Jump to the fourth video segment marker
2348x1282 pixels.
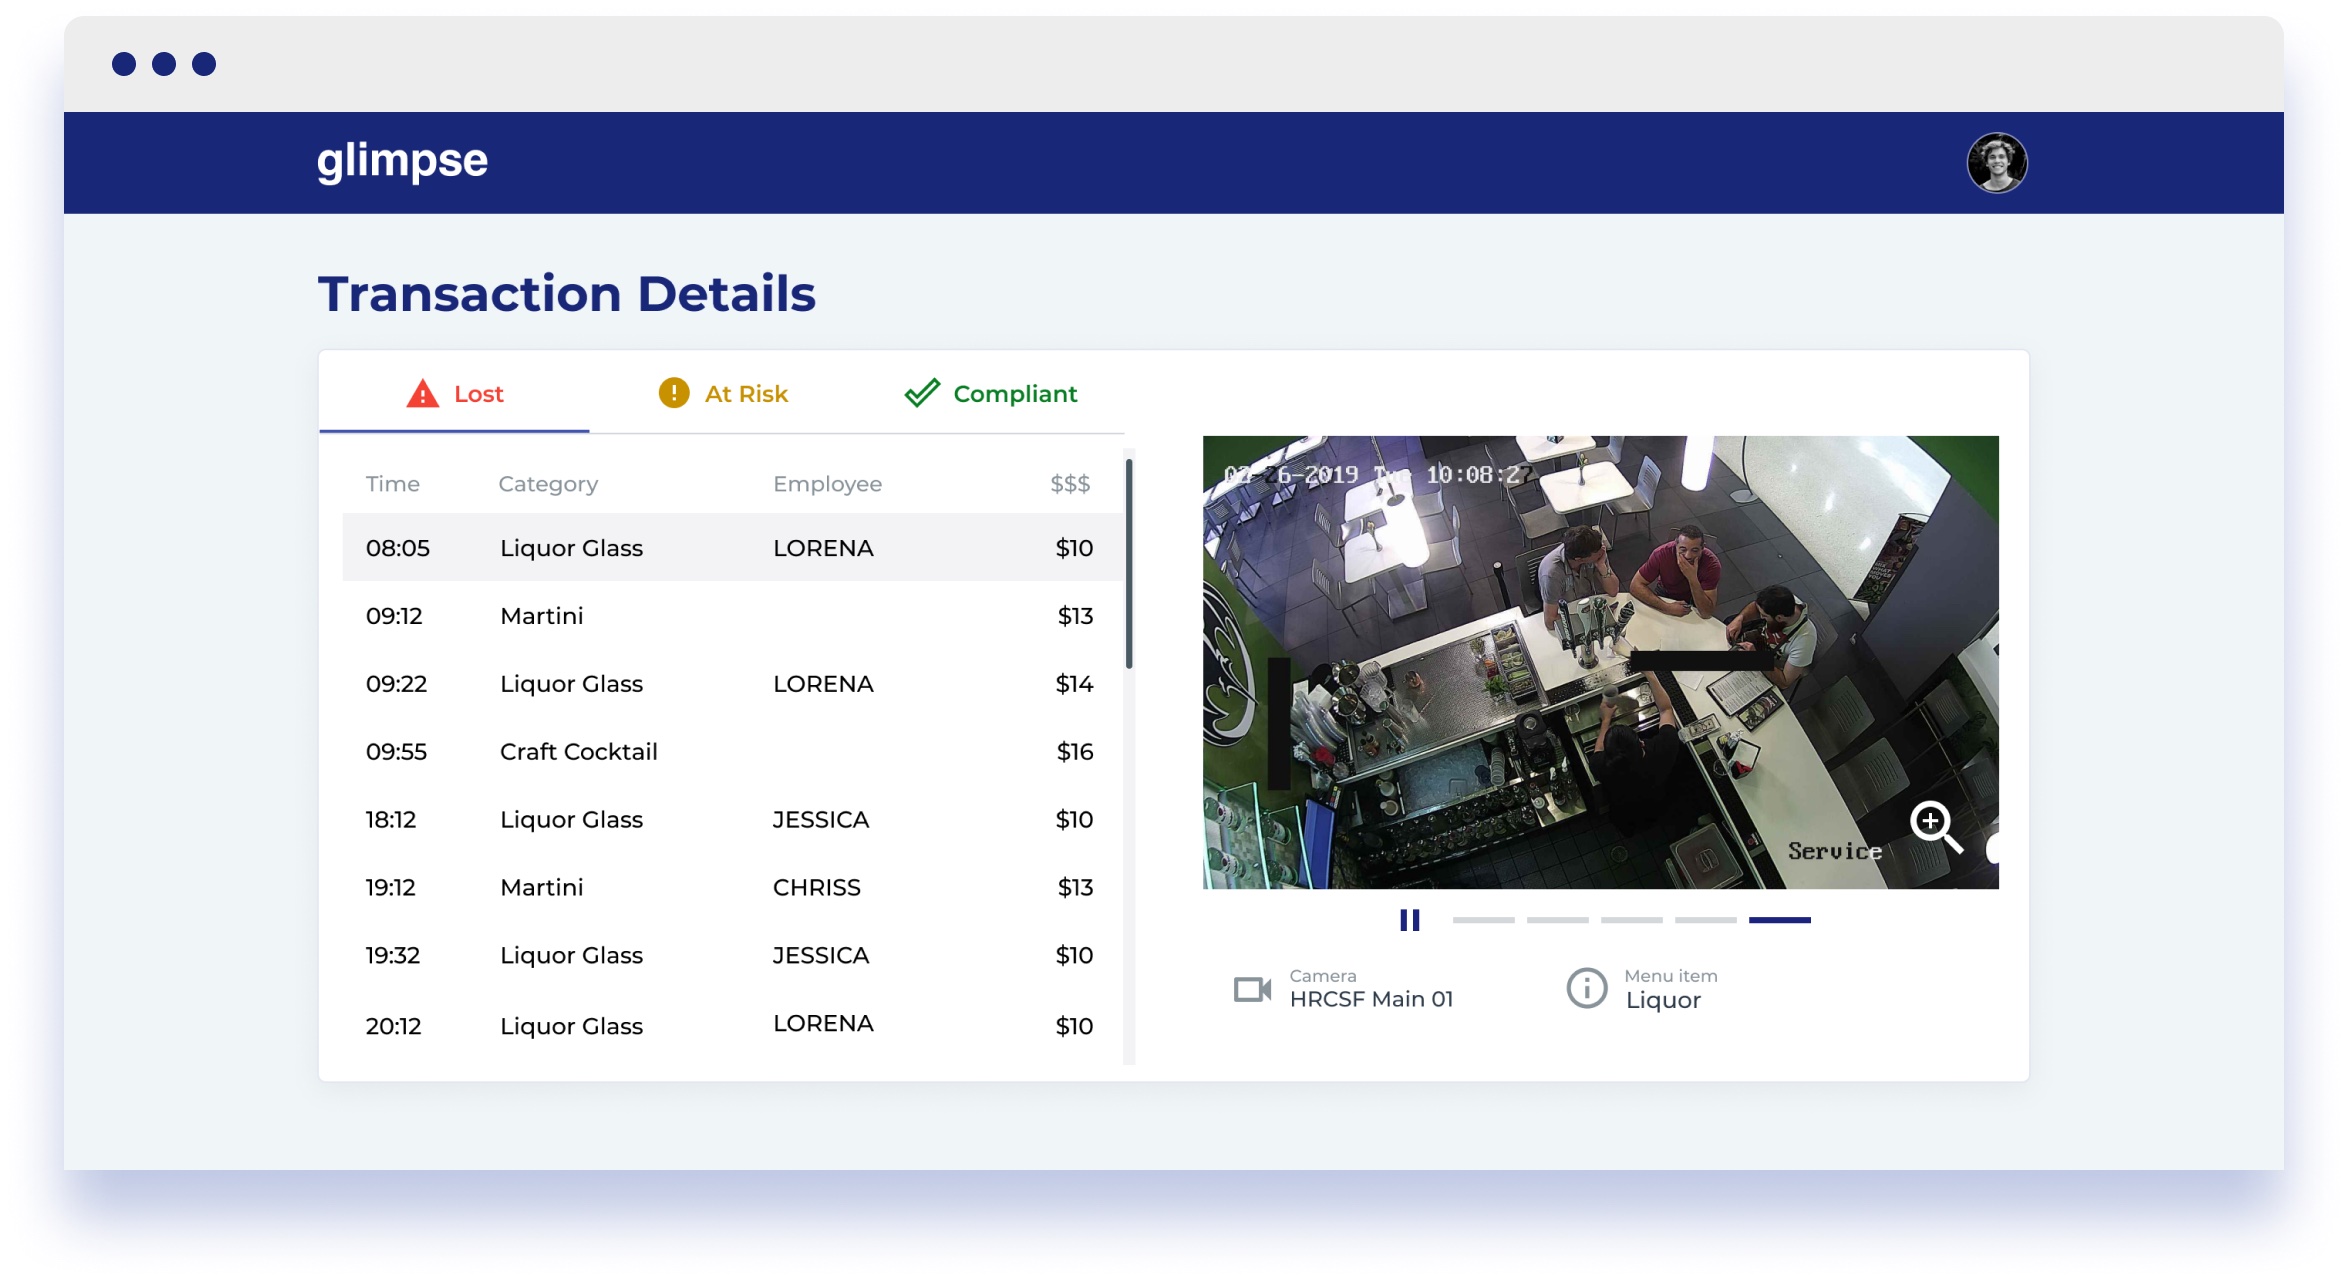pos(1705,920)
